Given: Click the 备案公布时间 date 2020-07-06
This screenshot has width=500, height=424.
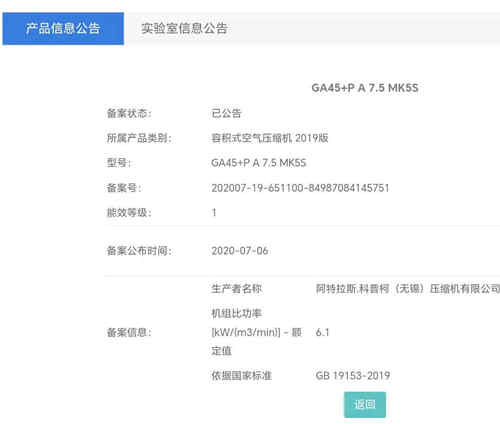Looking at the screenshot, I should click(240, 251).
